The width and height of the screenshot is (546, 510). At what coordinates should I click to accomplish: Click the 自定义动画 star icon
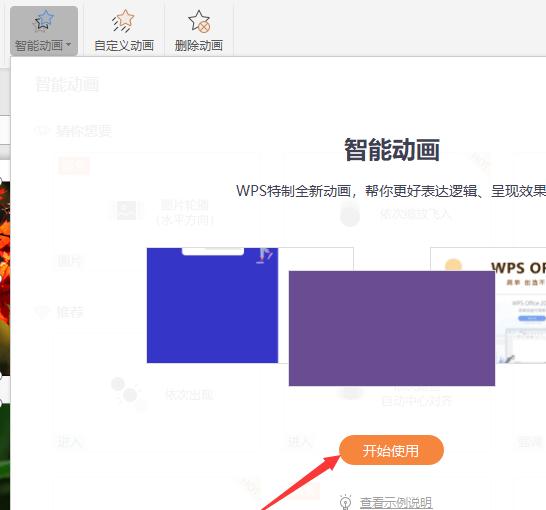(x=123, y=21)
